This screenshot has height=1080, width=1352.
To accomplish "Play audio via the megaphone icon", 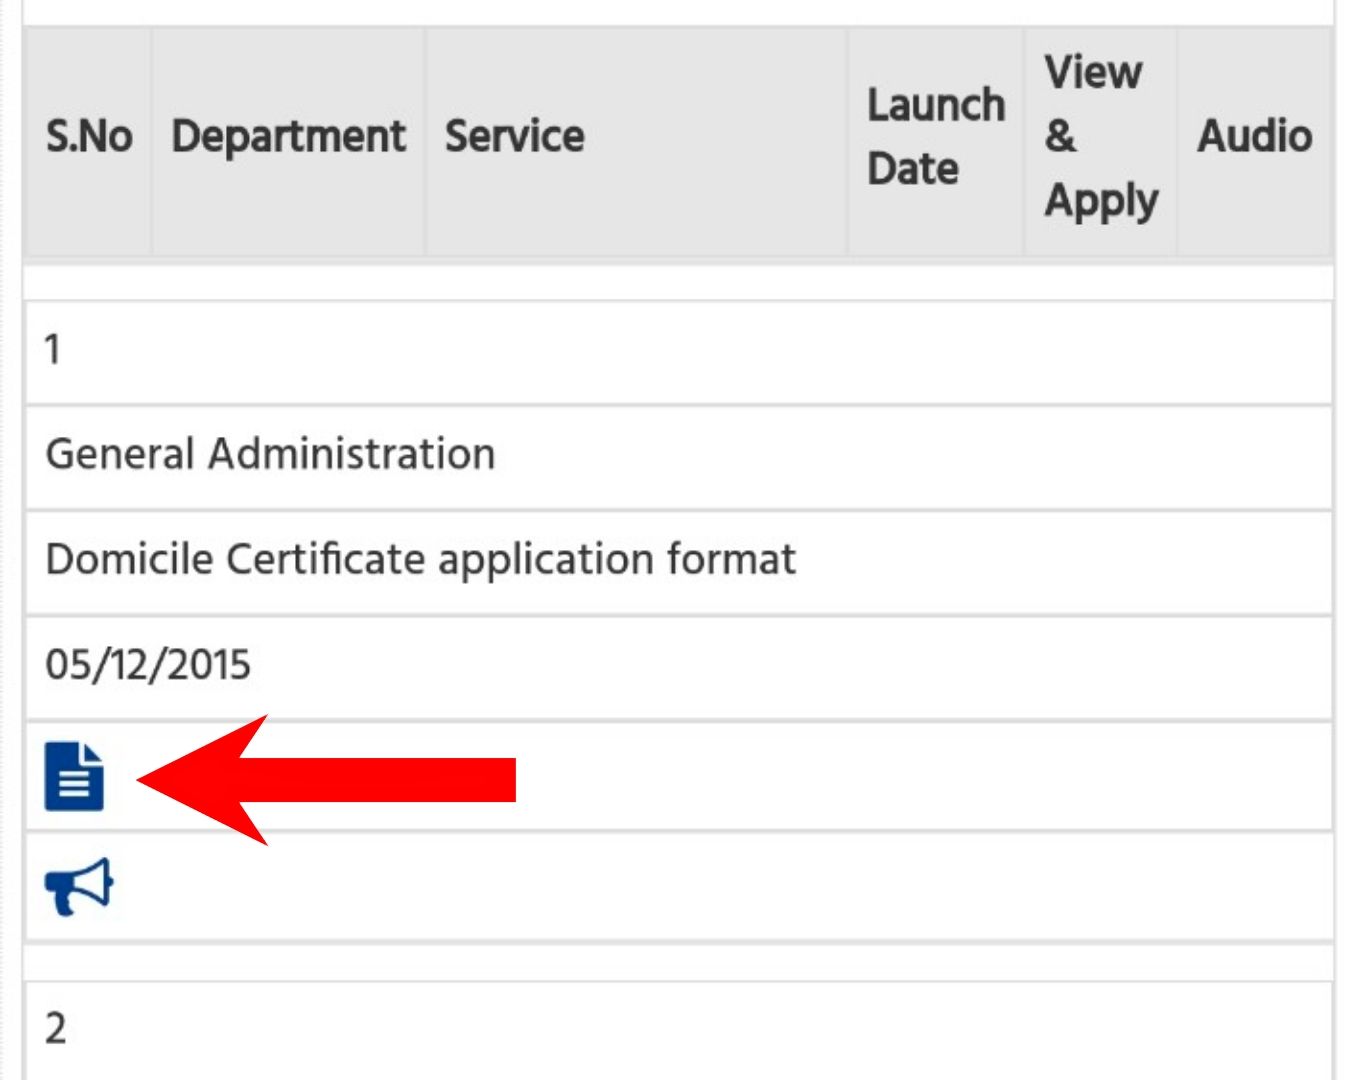I will coord(79,886).
